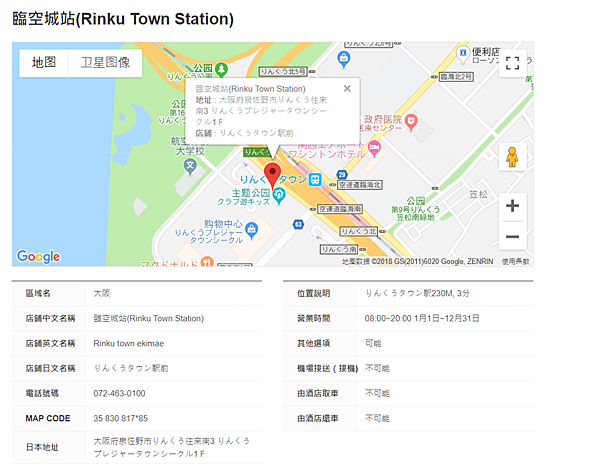Click the 由酒店還車 row value 不可能

[377, 418]
